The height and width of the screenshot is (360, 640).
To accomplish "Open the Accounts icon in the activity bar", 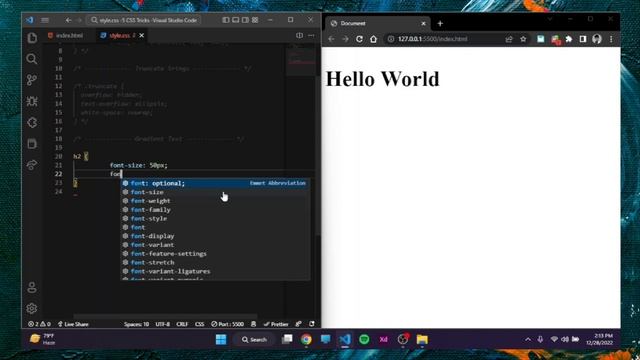I will [x=32, y=287].
